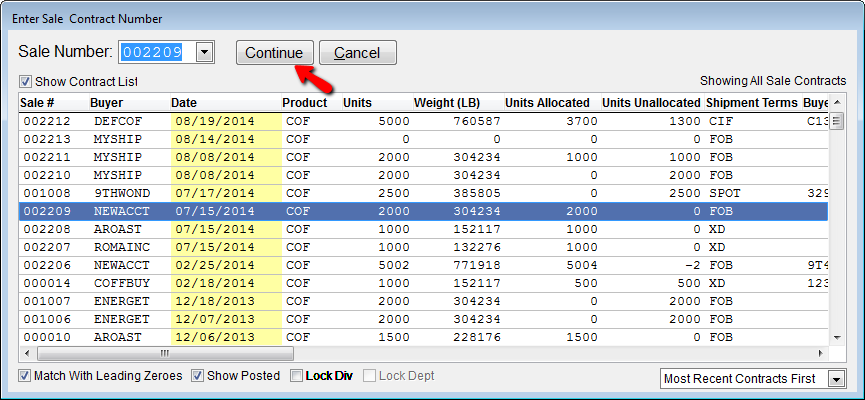Click weight 132276 cell
865x400 pixels.
coord(458,247)
